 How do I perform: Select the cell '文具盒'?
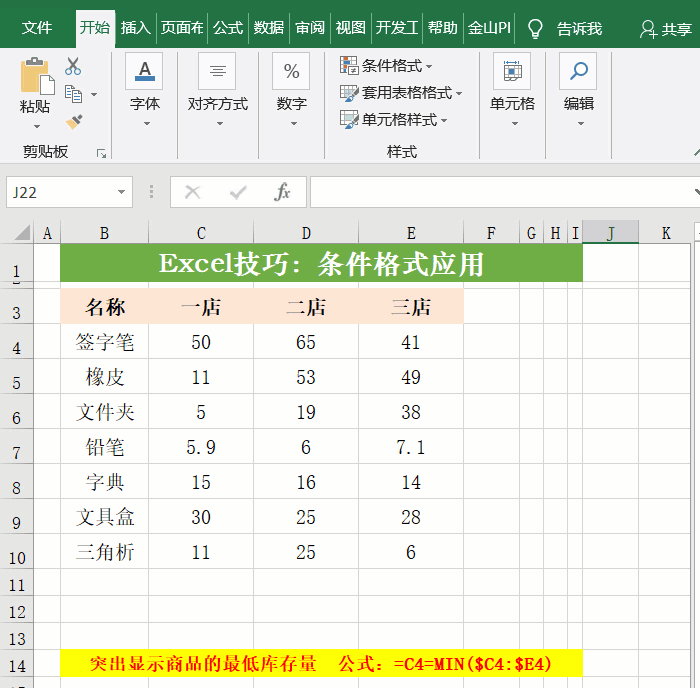[104, 517]
